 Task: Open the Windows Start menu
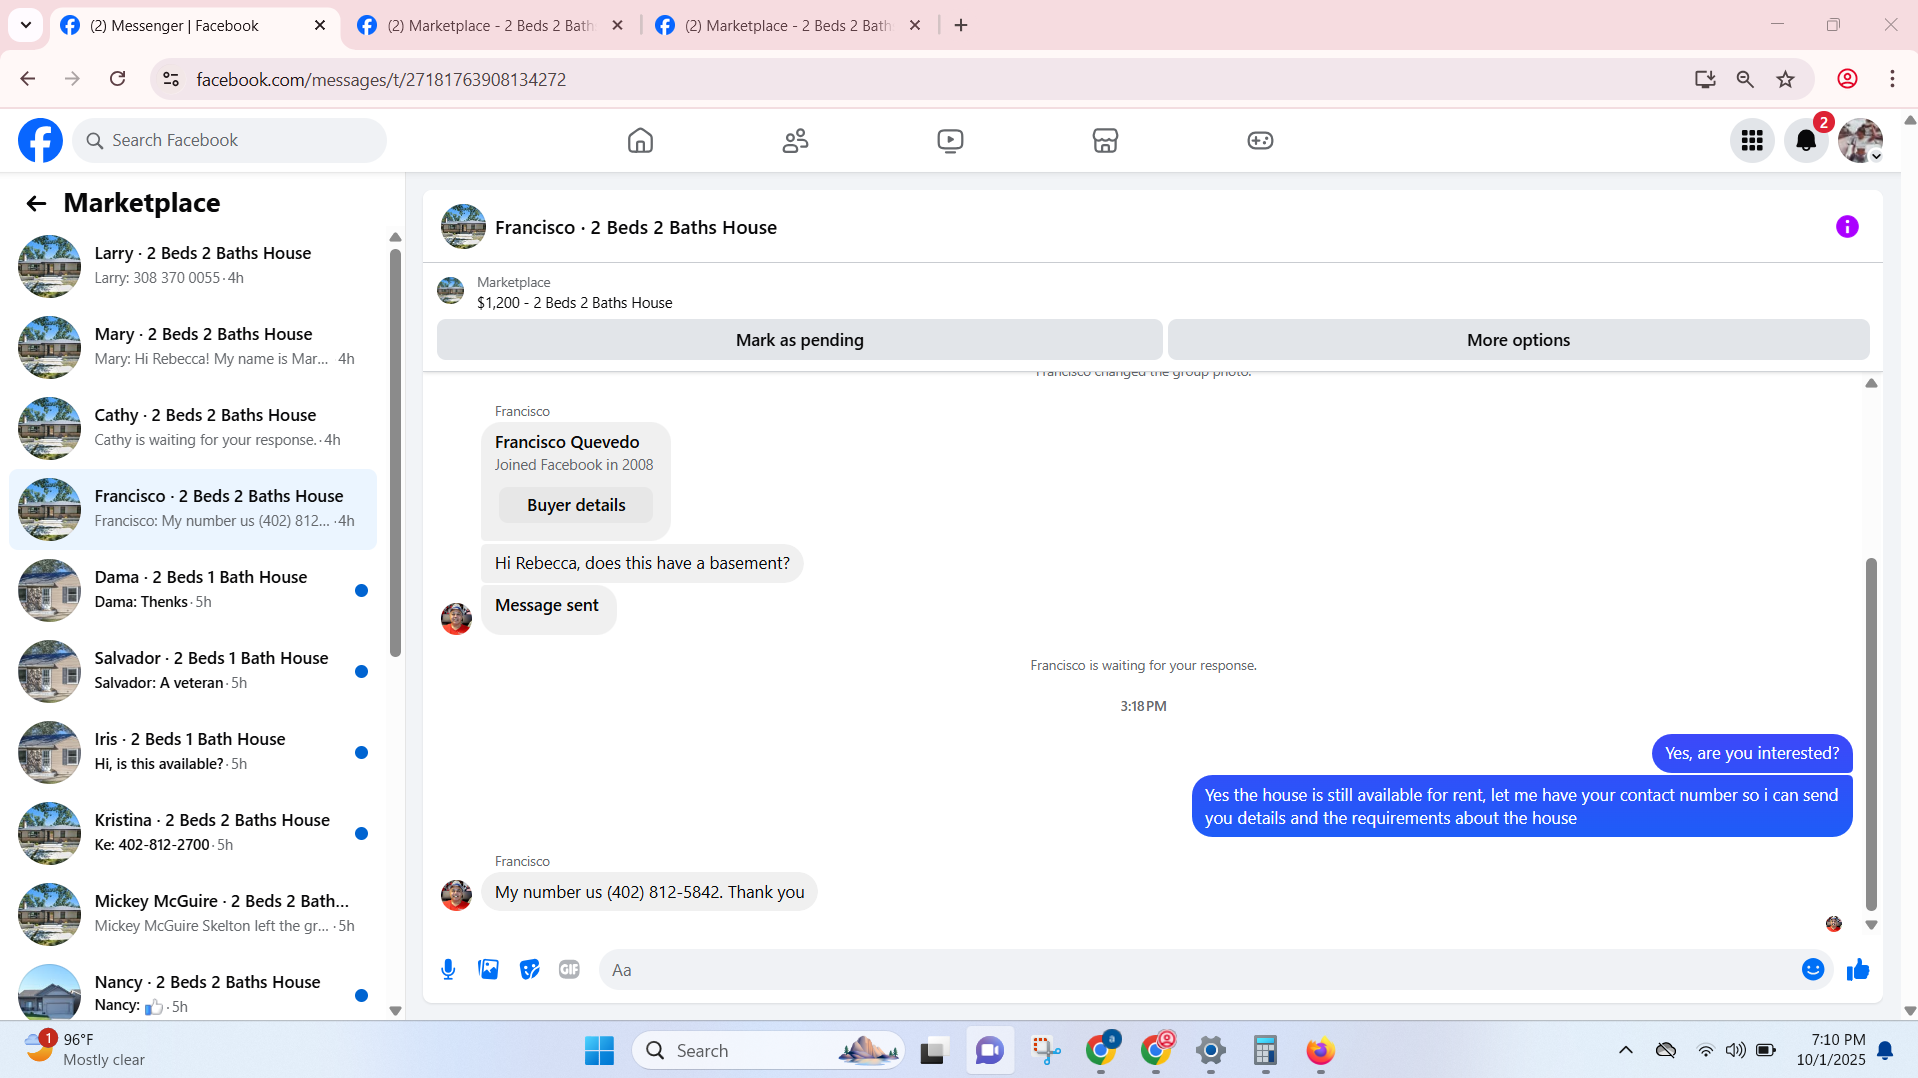599,1051
